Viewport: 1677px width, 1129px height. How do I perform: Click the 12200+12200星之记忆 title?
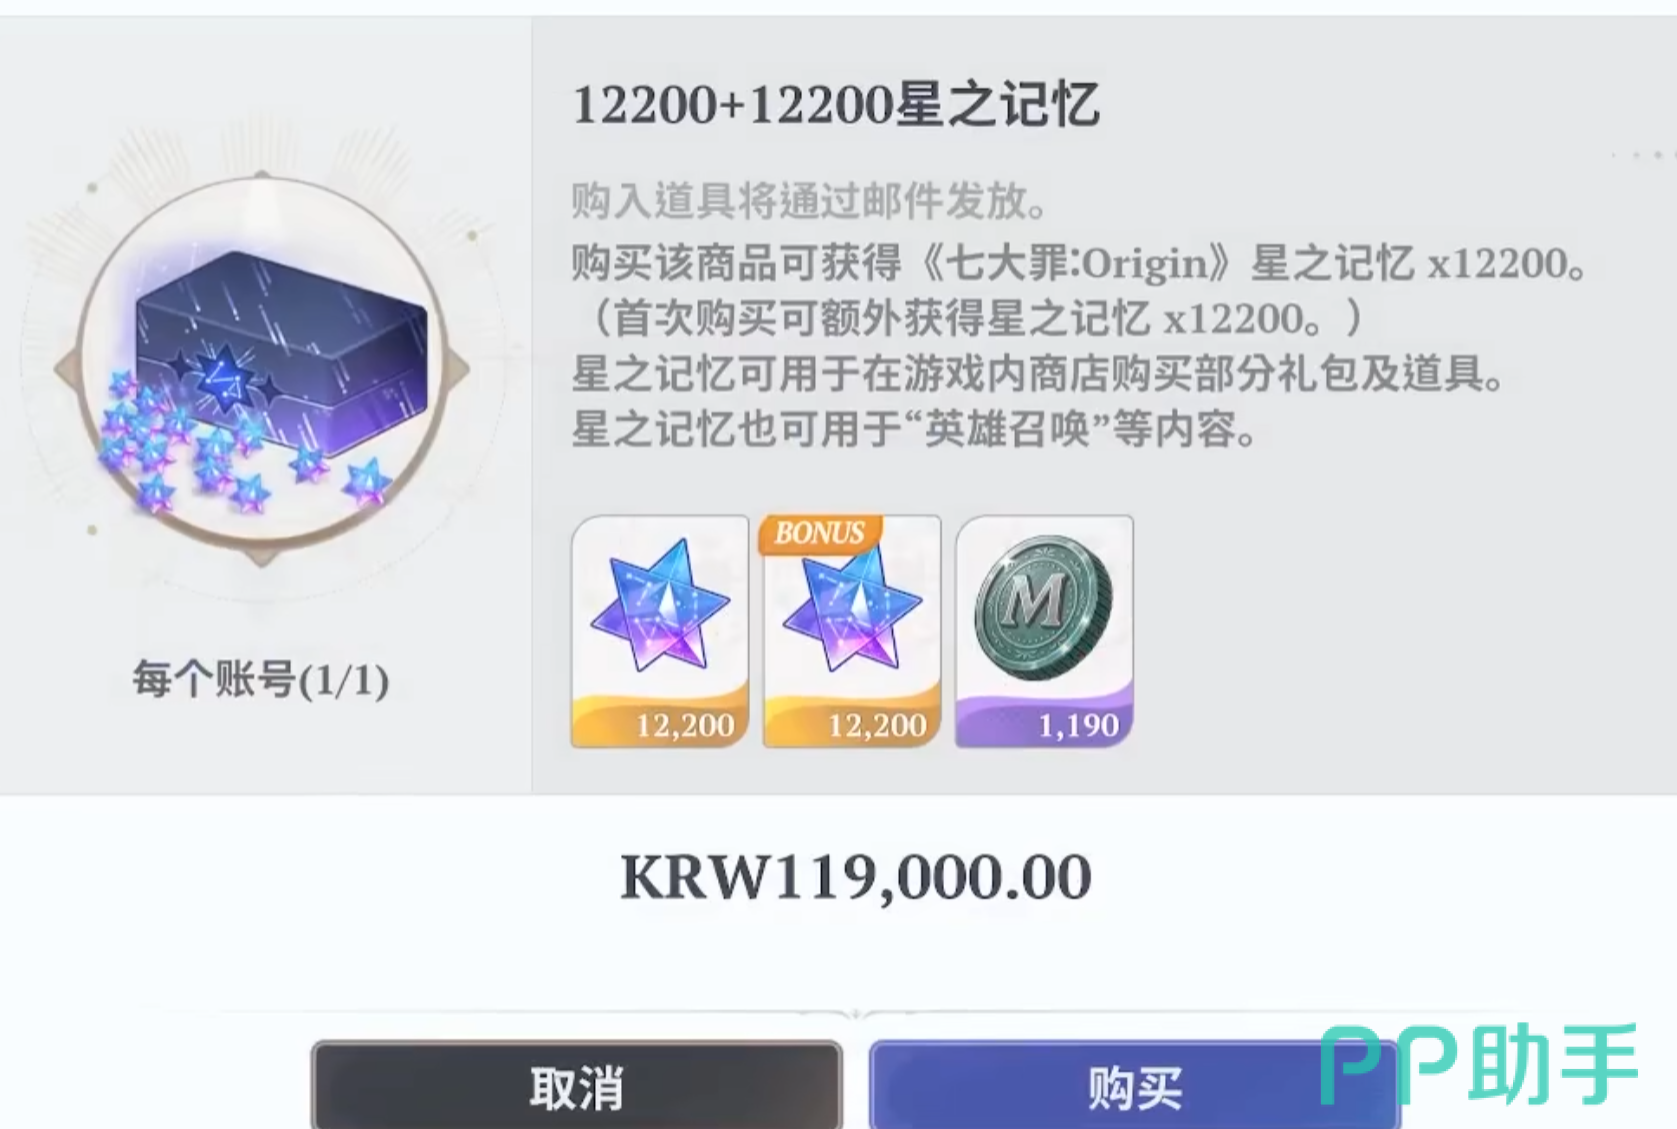836,104
